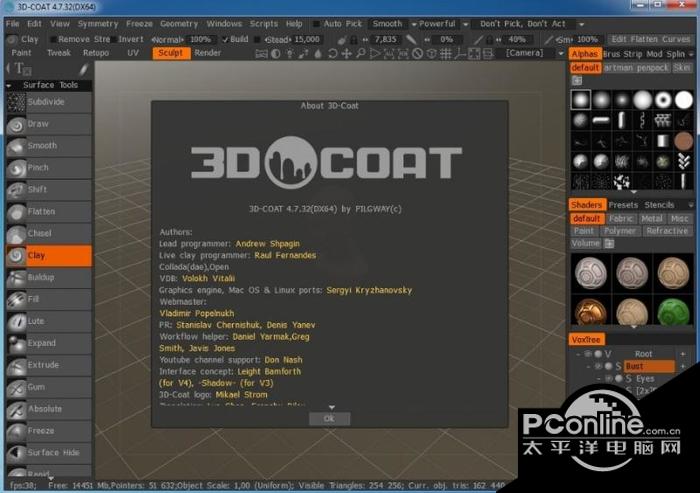
Task: Select the Refractive shader category
Action: (x=667, y=231)
